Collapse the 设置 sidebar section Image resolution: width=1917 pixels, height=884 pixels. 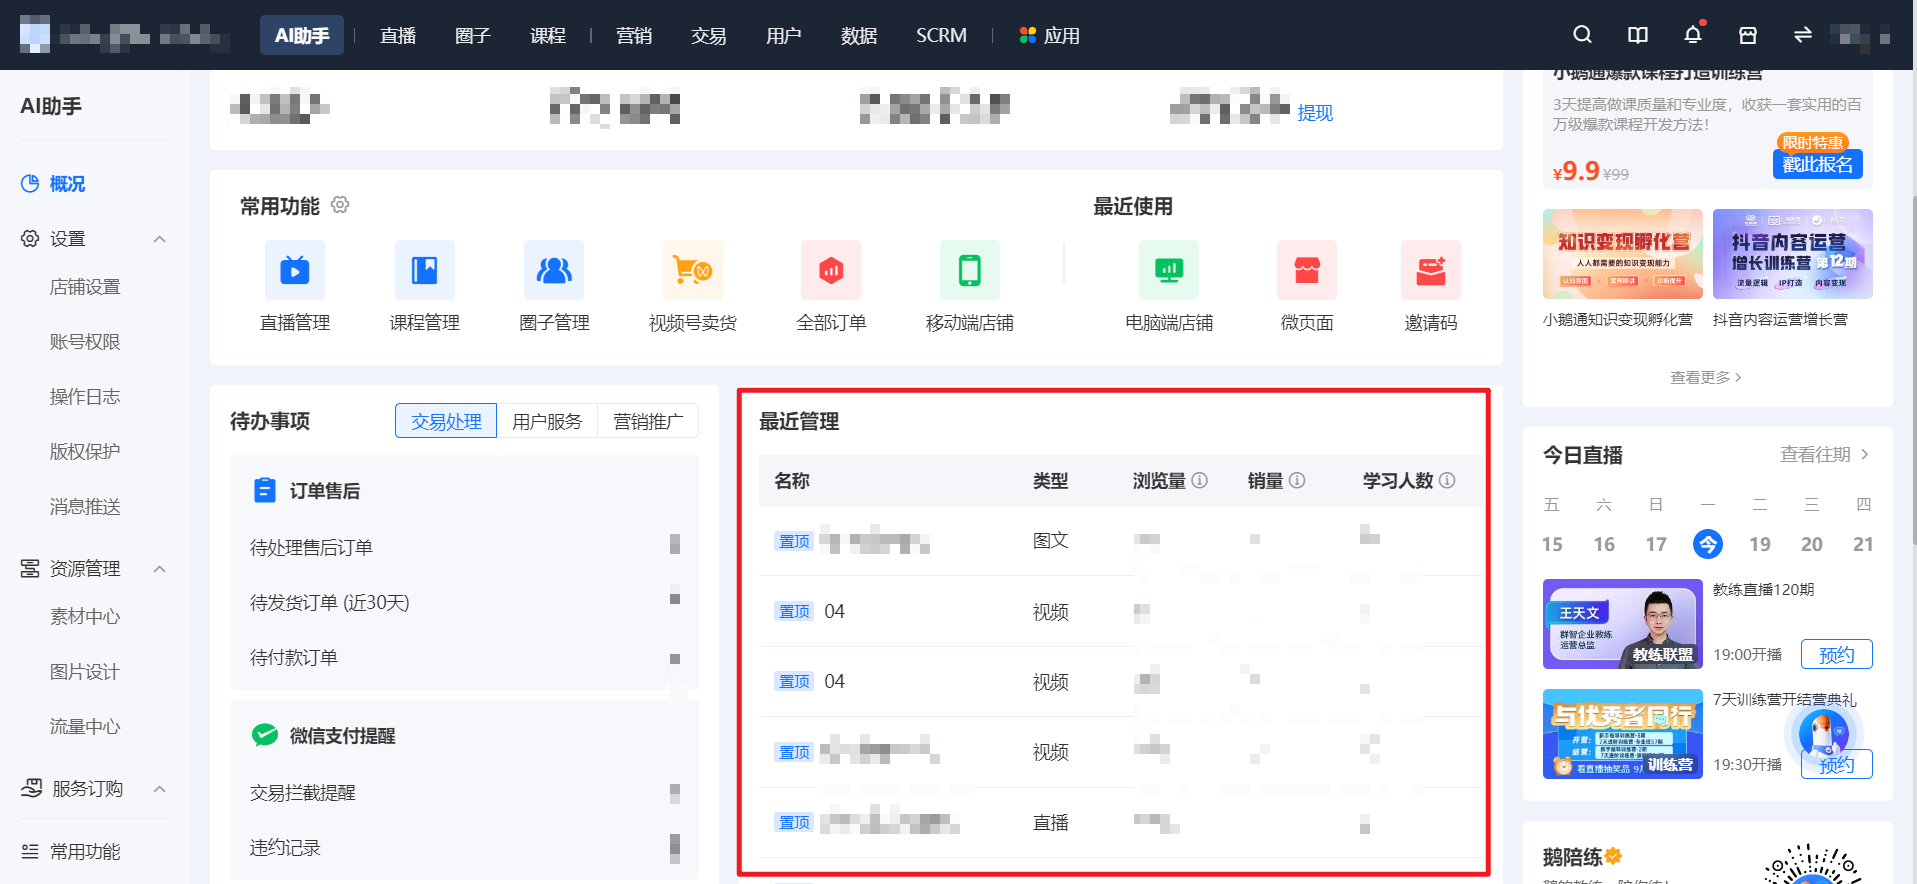click(x=159, y=239)
